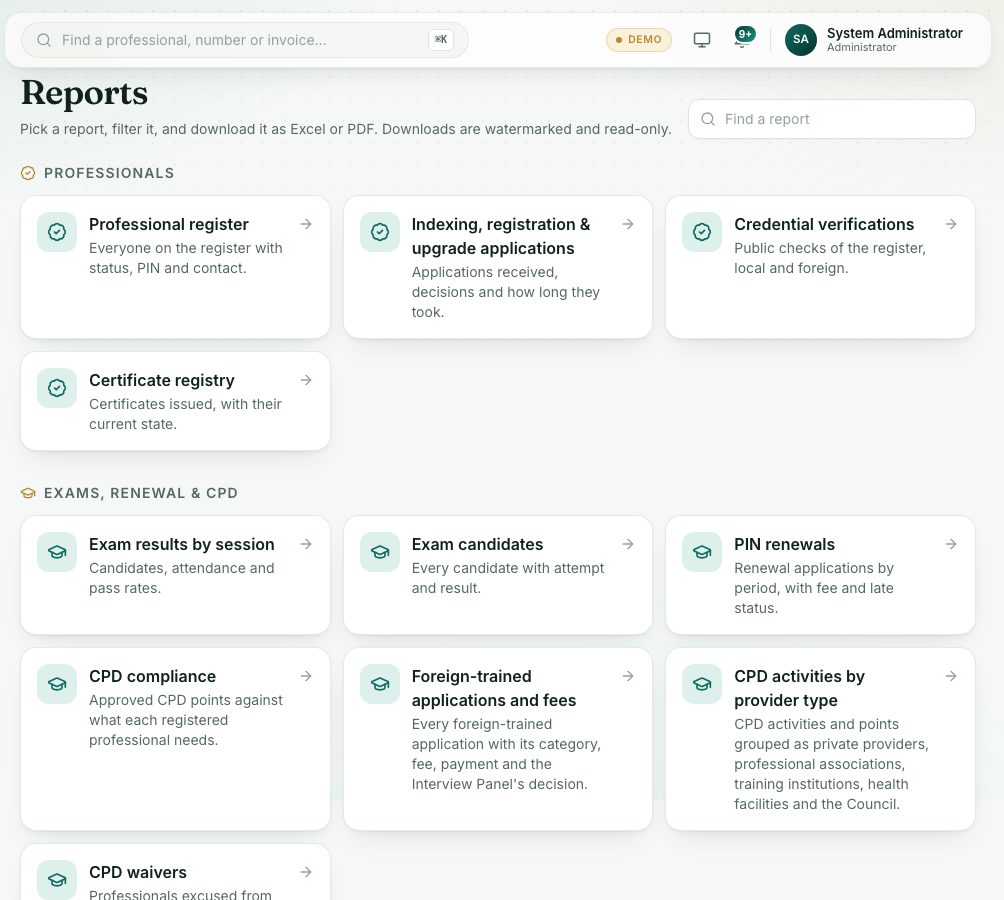1004x900 pixels.
Task: Open the CPD compliance report
Action: pos(175,739)
